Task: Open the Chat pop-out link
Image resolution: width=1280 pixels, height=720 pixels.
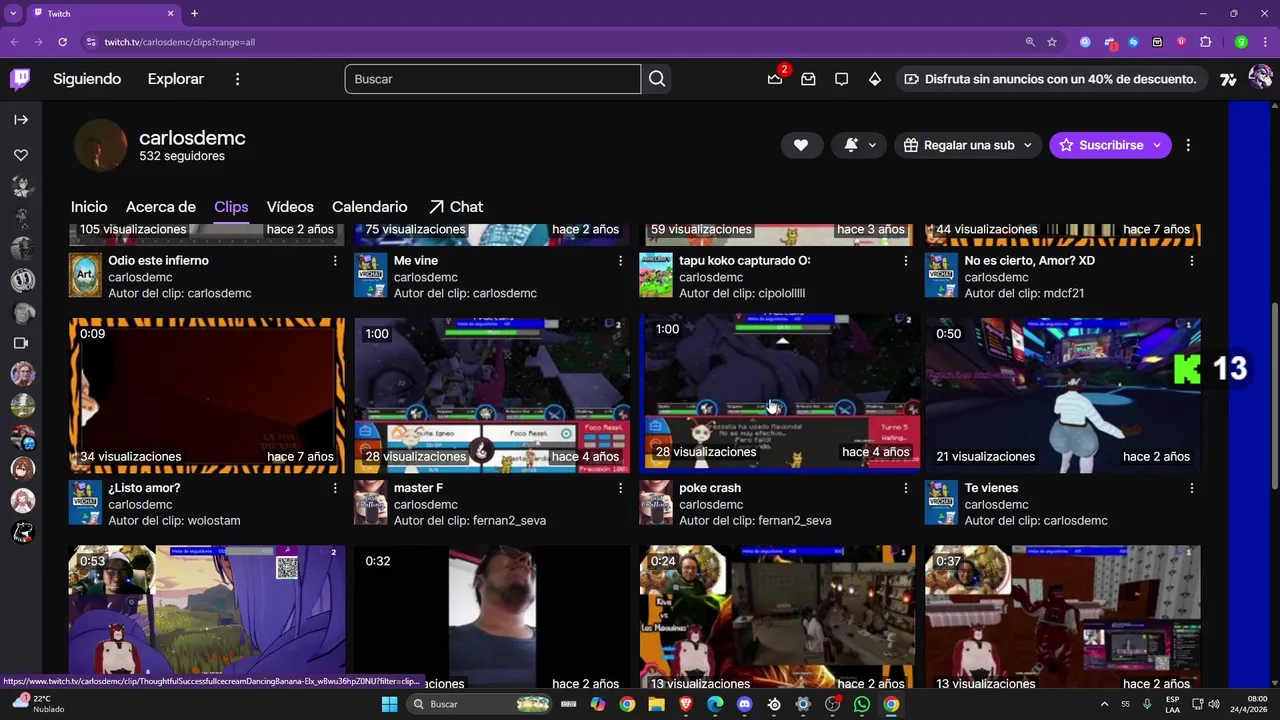Action: pyautogui.click(x=456, y=207)
